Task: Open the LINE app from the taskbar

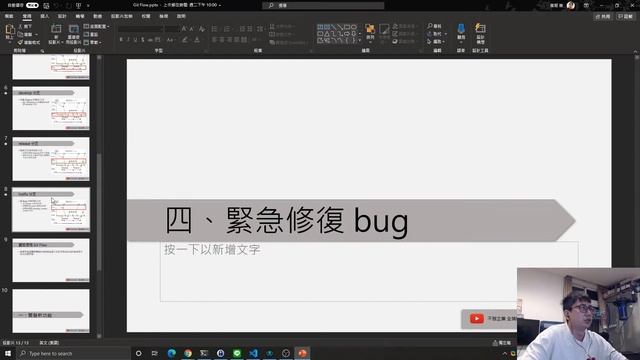Action: [x=237, y=353]
